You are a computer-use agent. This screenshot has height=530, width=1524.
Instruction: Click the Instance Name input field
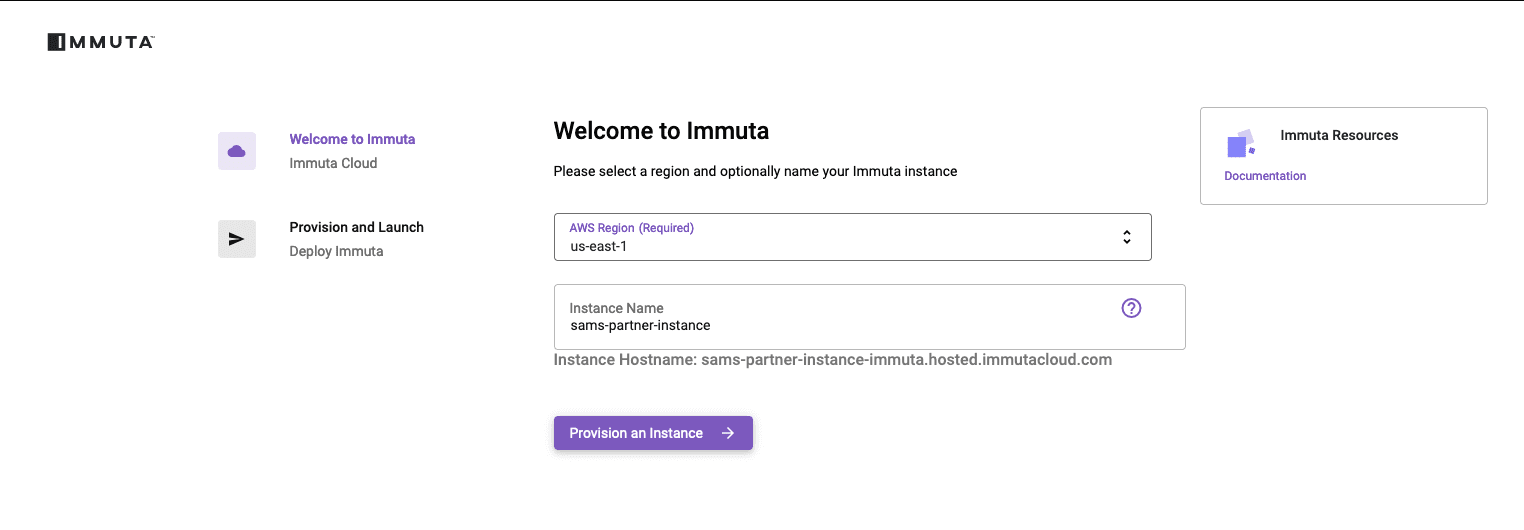pyautogui.click(x=869, y=317)
